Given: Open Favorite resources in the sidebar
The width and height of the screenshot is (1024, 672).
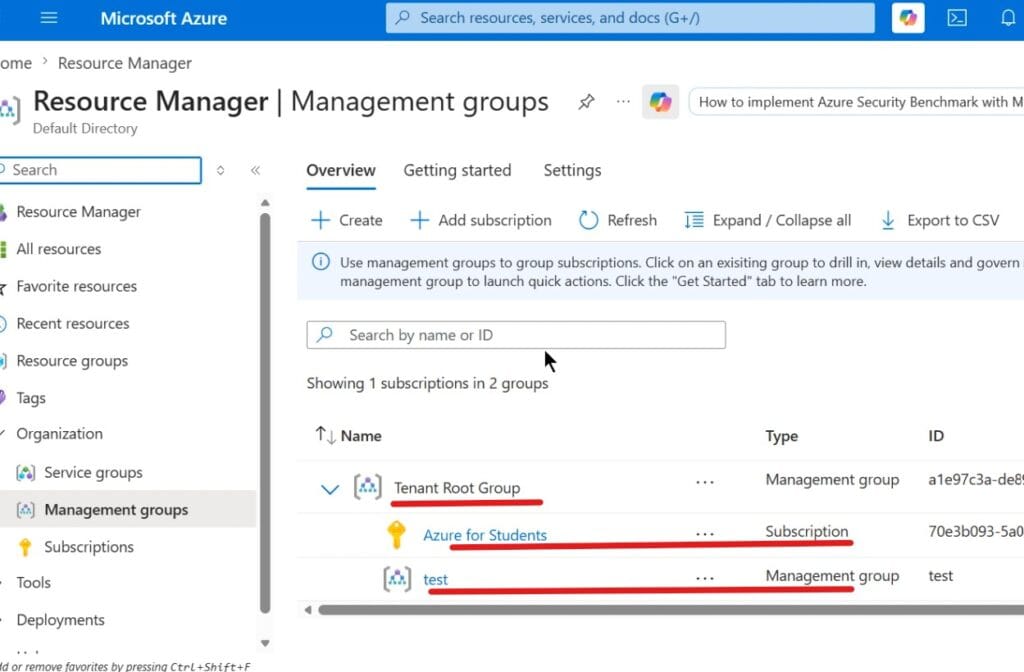Looking at the screenshot, I should 76,286.
